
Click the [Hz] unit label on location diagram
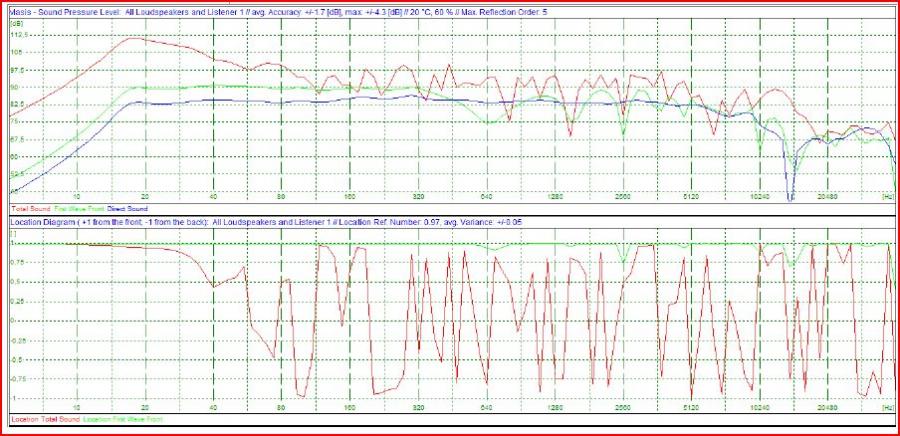pyautogui.click(x=888, y=407)
